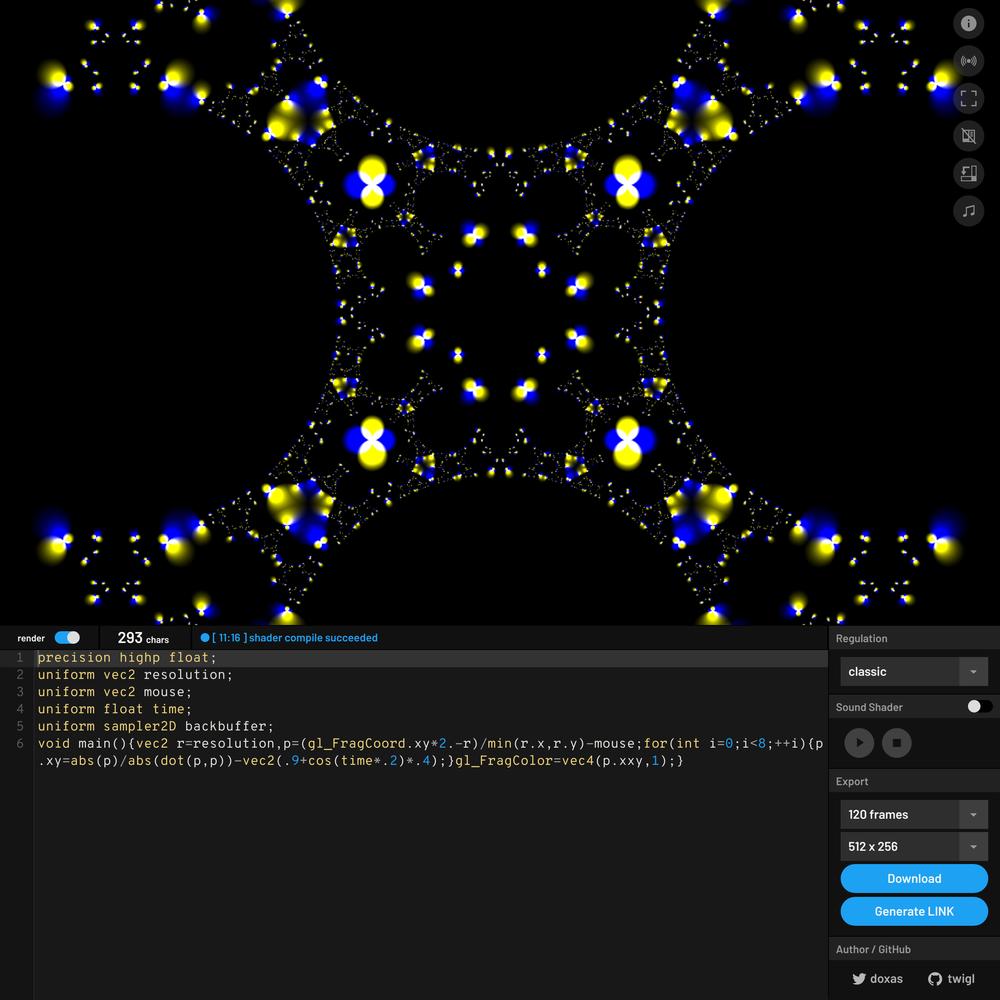Open the information icon at top right
The width and height of the screenshot is (1000, 1000).
tap(968, 24)
